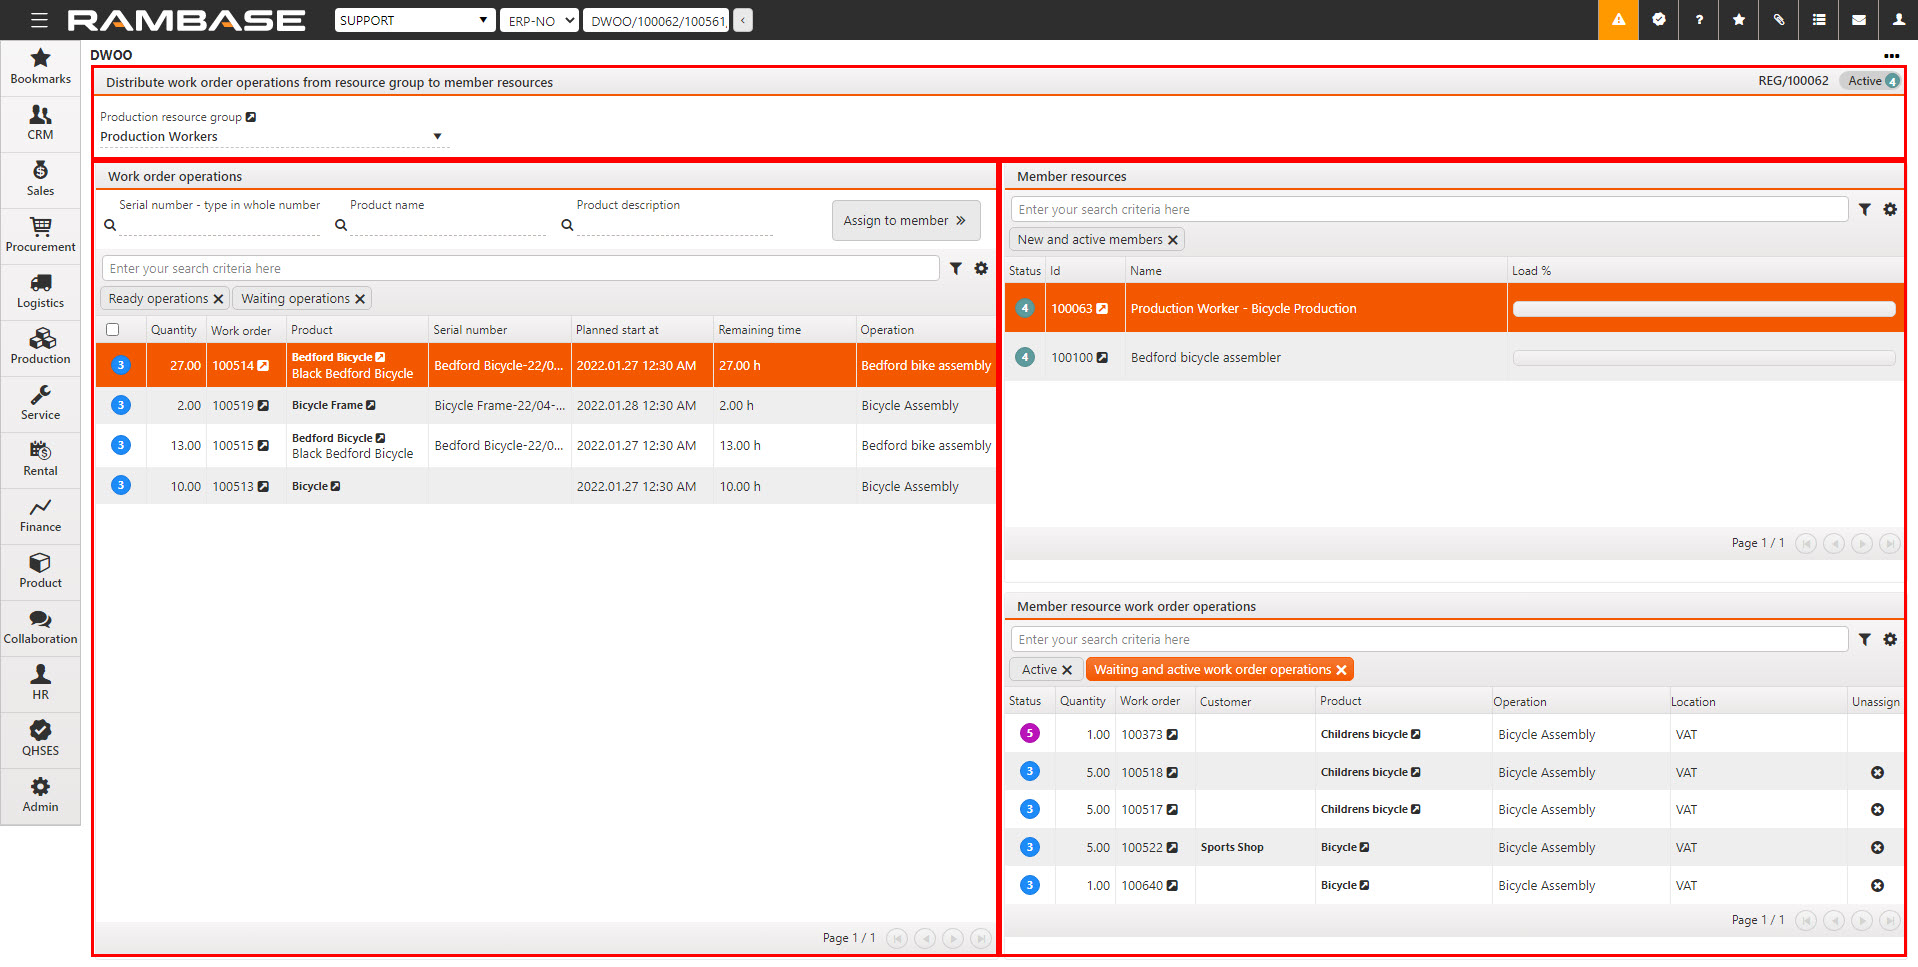The width and height of the screenshot is (1918, 967).
Task: Toggle select-all checkbox in work order table
Action: point(113,330)
